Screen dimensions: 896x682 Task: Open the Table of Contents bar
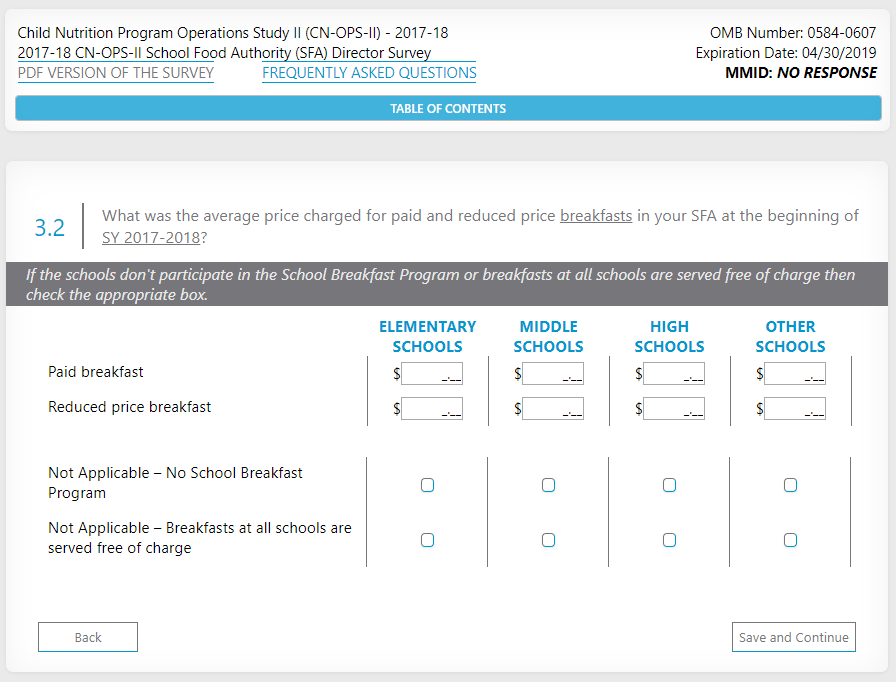point(448,109)
